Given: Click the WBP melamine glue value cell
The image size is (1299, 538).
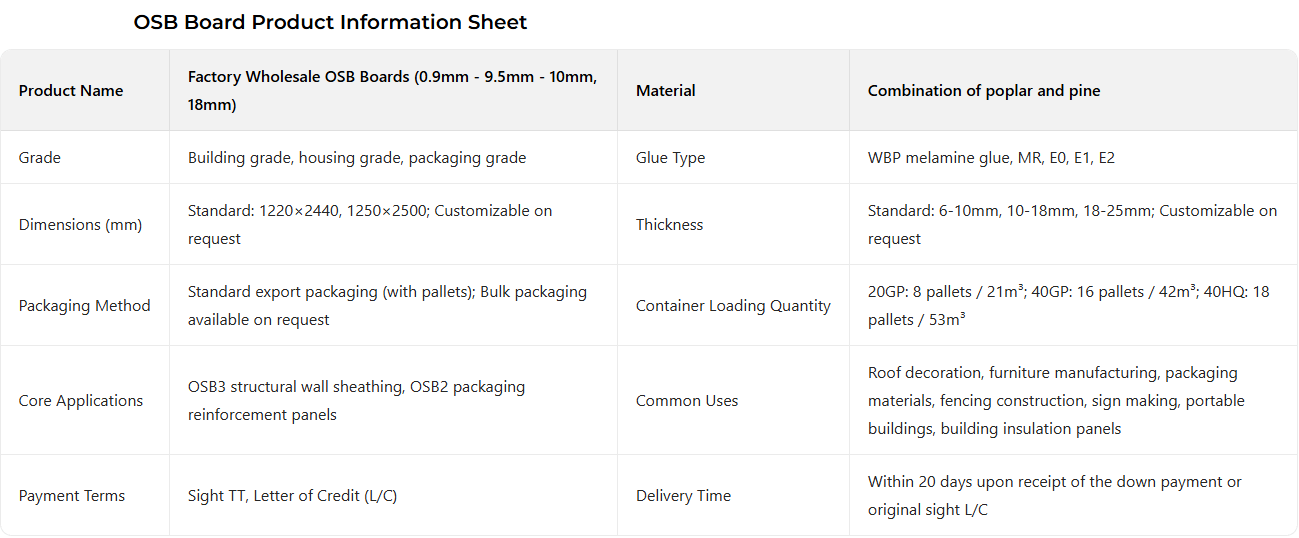Looking at the screenshot, I should [991, 158].
